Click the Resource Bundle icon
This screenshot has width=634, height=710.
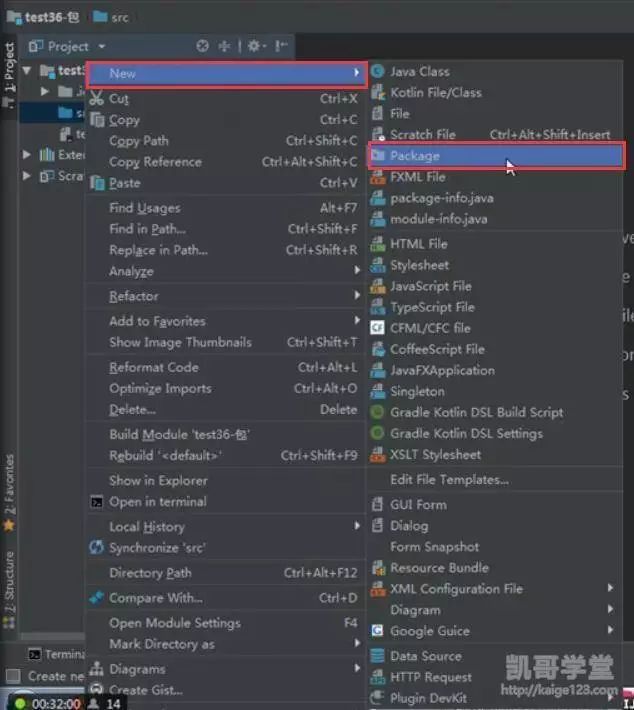[378, 567]
